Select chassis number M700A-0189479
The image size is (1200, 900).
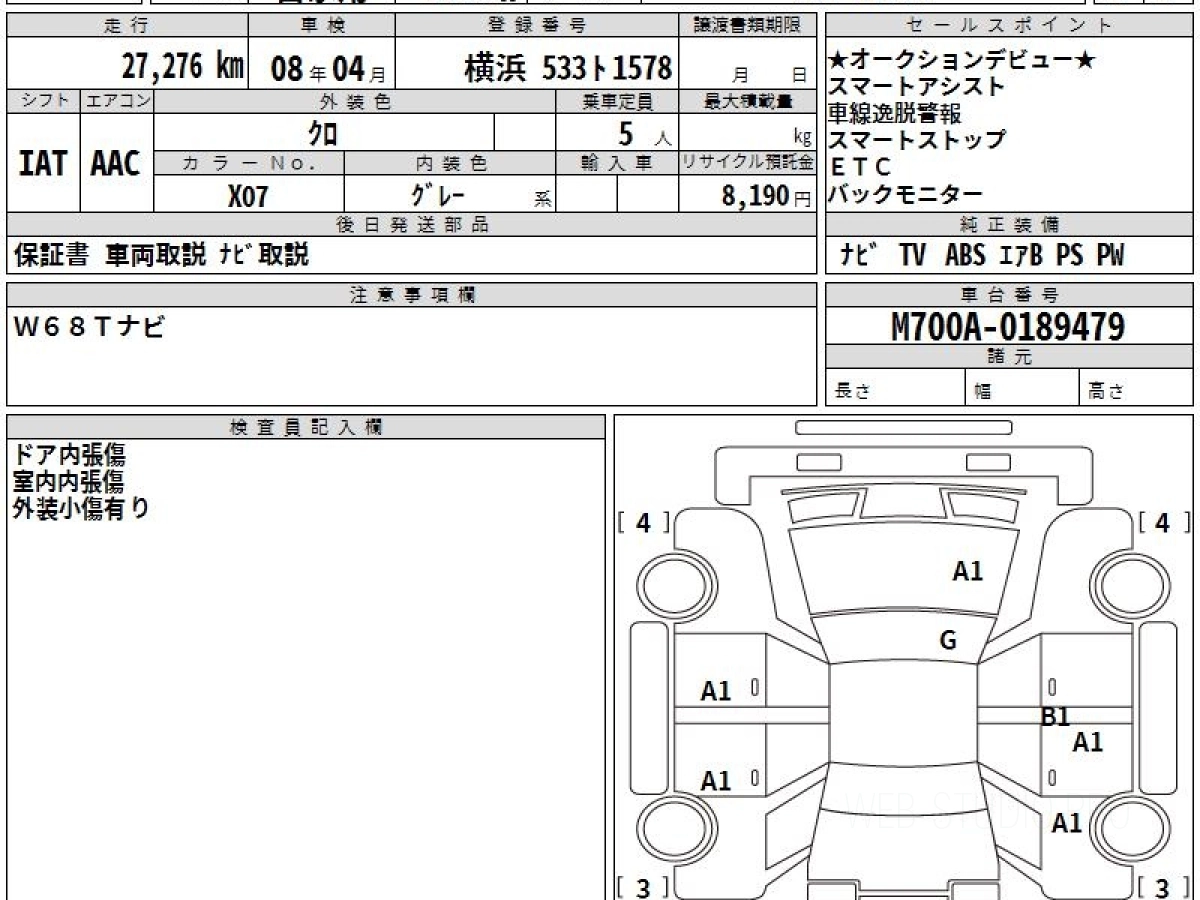(1008, 326)
